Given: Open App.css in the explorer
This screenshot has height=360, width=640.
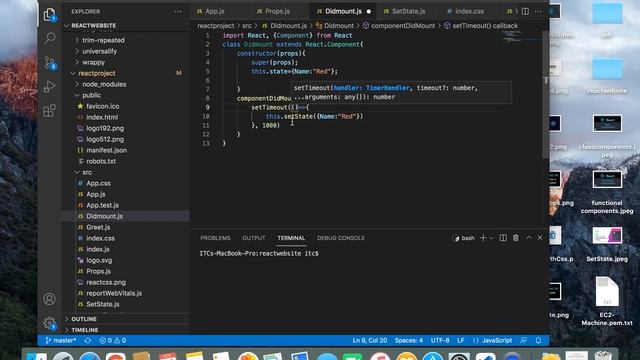Looking at the screenshot, I should tap(98, 183).
